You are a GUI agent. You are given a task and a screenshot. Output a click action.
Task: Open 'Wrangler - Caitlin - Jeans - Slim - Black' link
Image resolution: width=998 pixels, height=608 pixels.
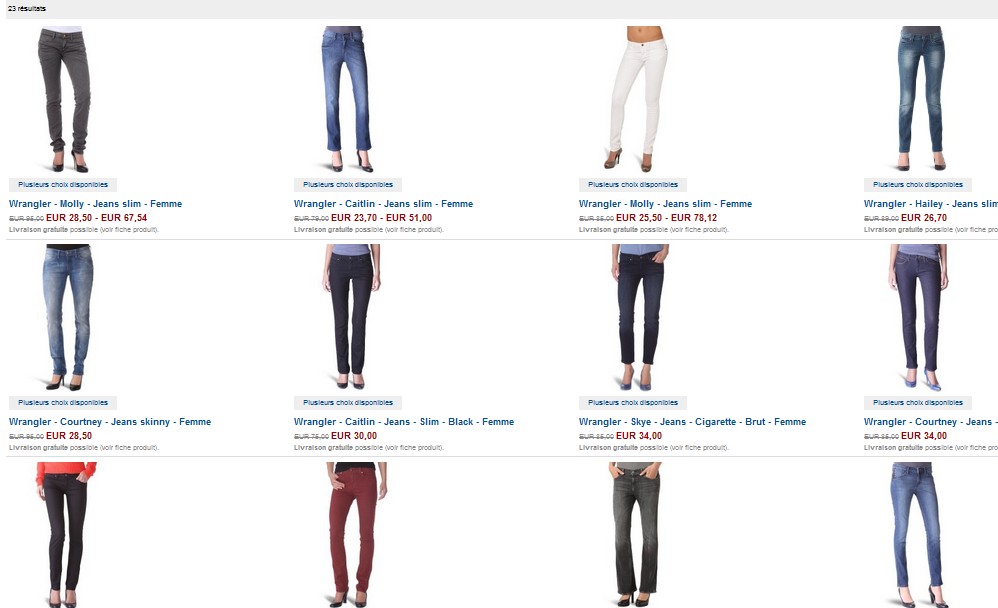coord(404,421)
